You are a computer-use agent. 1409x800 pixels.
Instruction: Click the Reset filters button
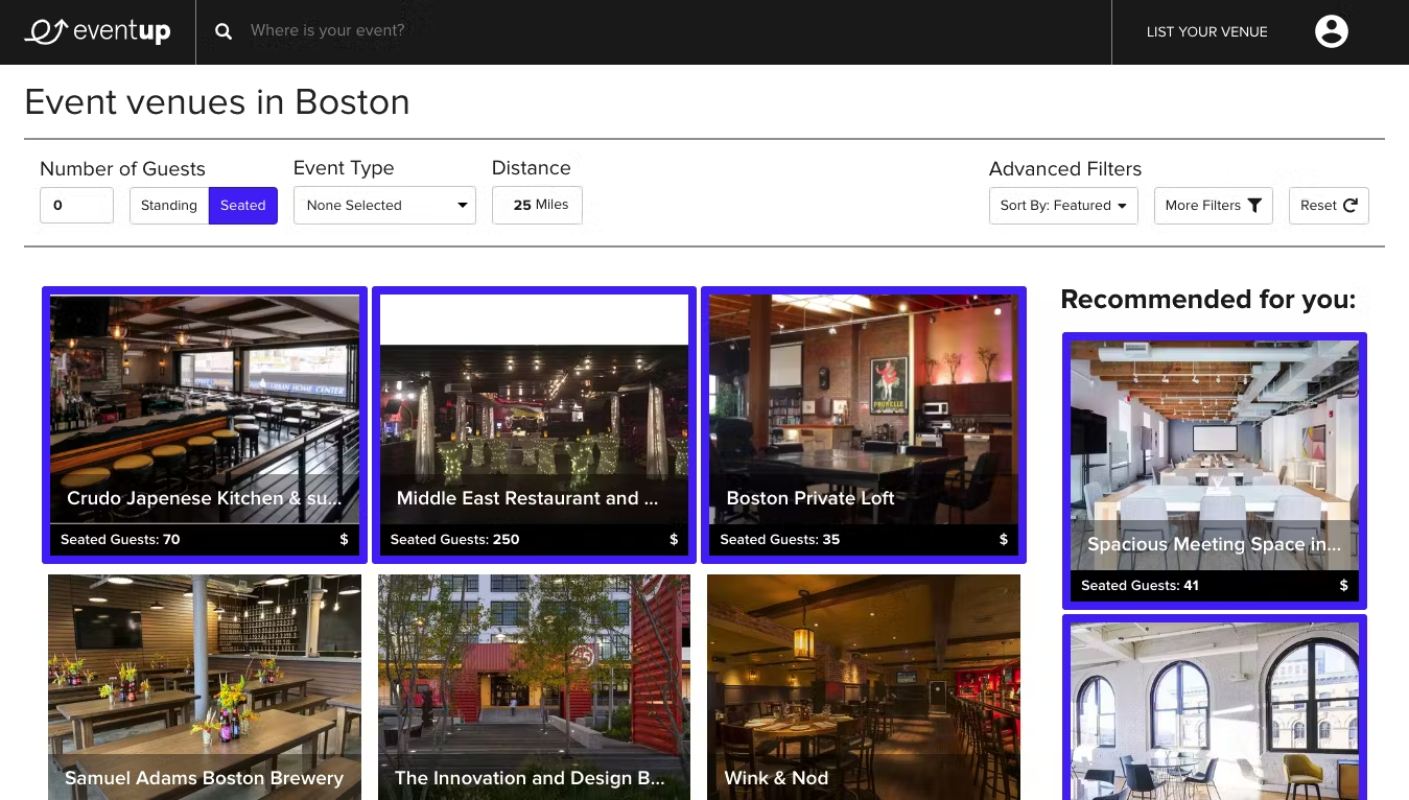[1329, 205]
